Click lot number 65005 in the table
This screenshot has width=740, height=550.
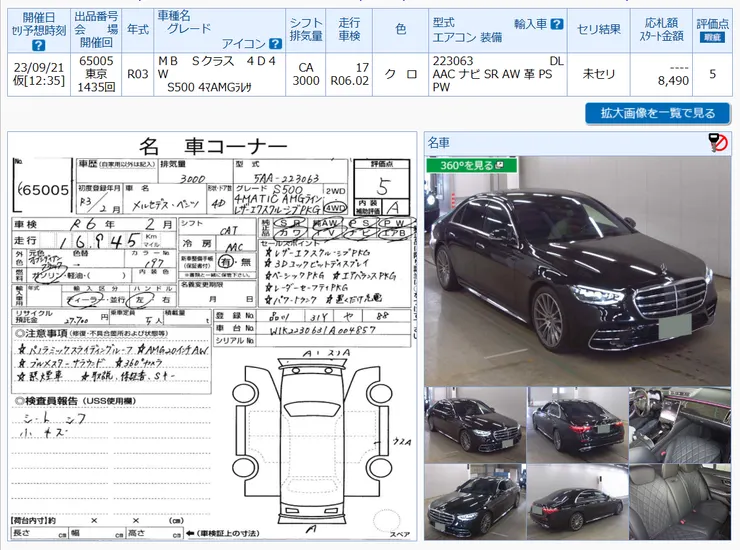coord(97,60)
